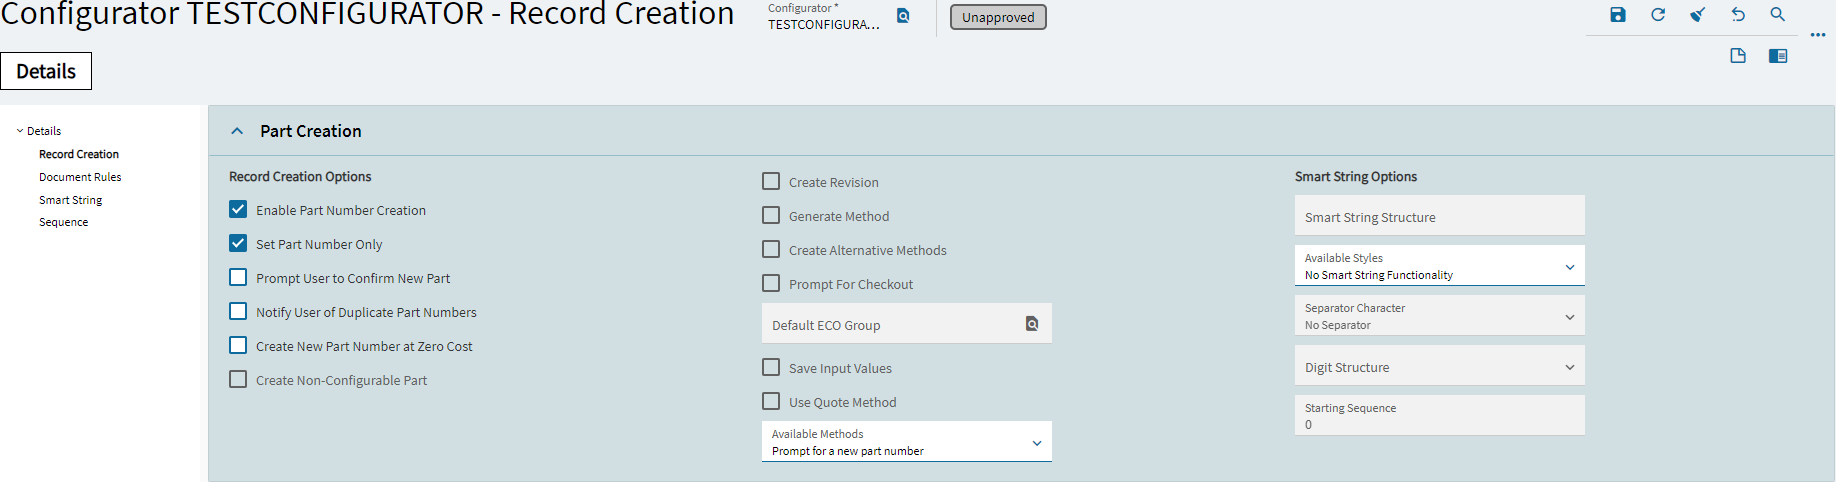The image size is (1836, 482).
Task: Click the Undo arrow icon
Action: pos(1738,15)
